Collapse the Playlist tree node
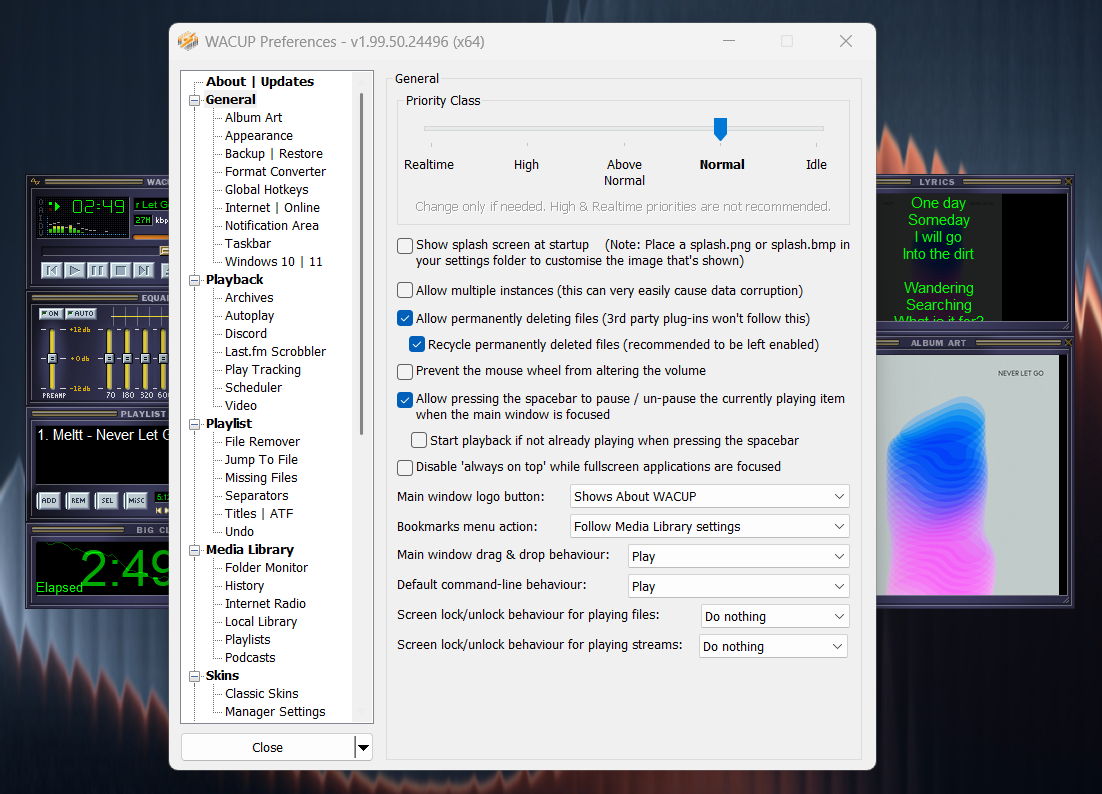1102x794 pixels. (195, 424)
